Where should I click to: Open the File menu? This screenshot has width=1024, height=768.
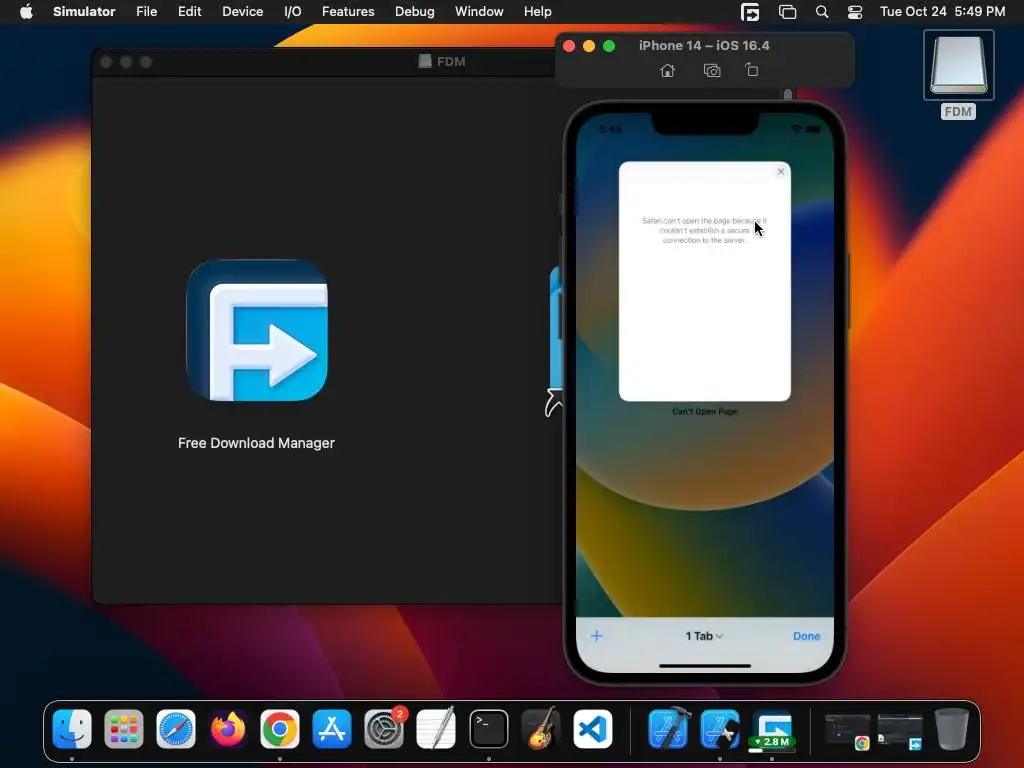coord(146,12)
